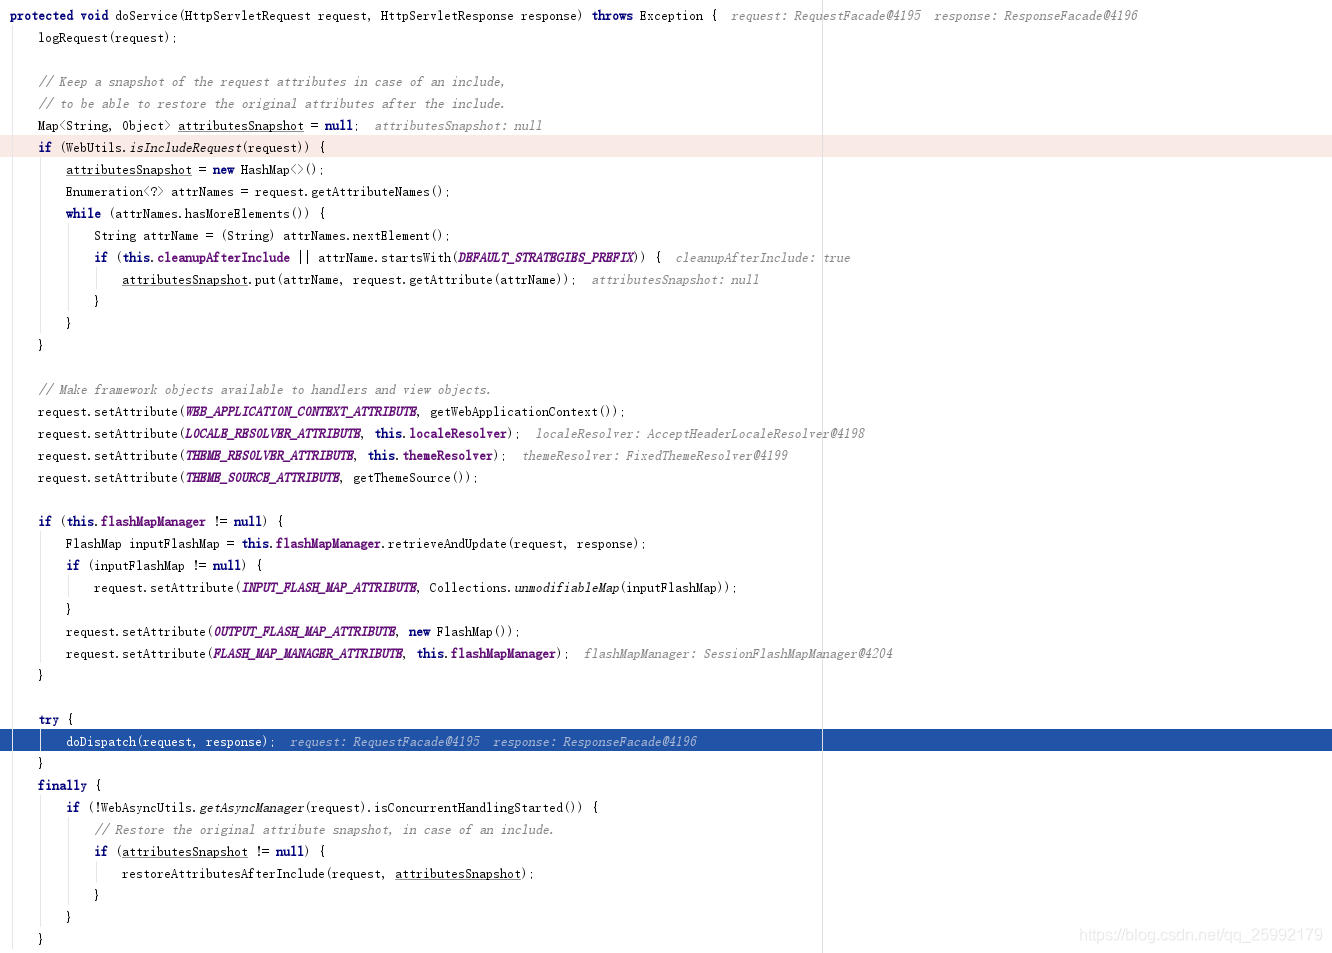The width and height of the screenshot is (1332, 953).
Task: Click the getAsyncManager method call
Action: [252, 808]
